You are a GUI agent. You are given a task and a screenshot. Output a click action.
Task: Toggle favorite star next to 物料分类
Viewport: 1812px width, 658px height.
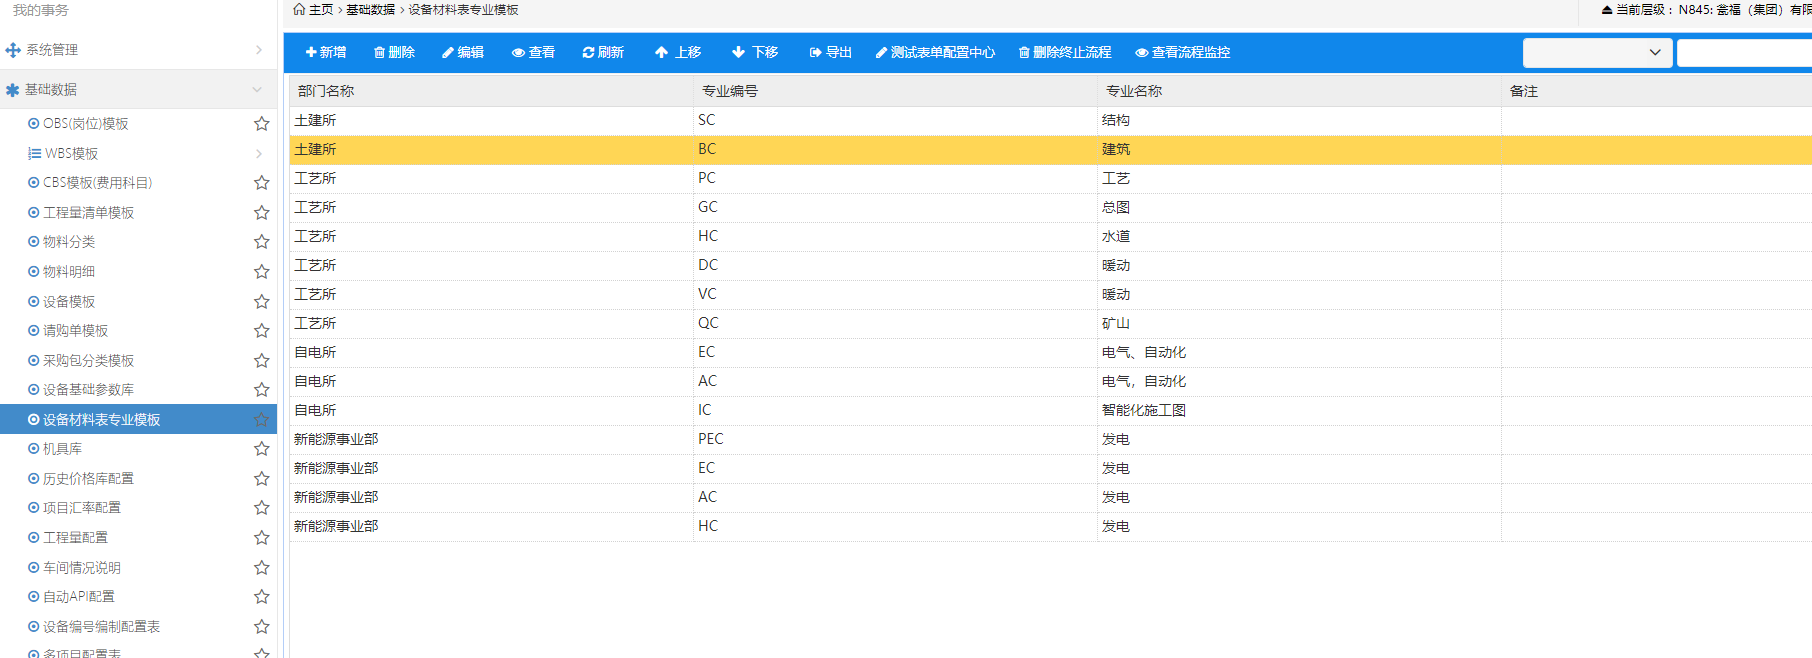pos(261,242)
